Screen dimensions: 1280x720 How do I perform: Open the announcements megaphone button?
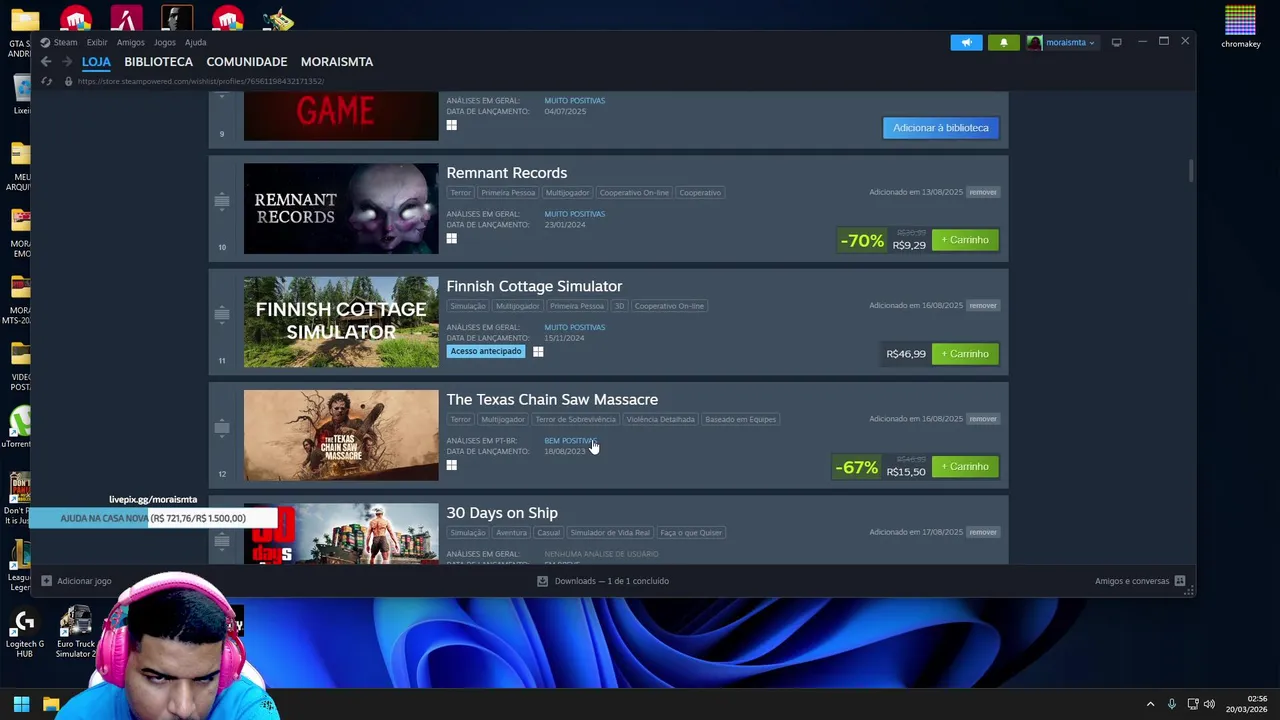[x=966, y=42]
